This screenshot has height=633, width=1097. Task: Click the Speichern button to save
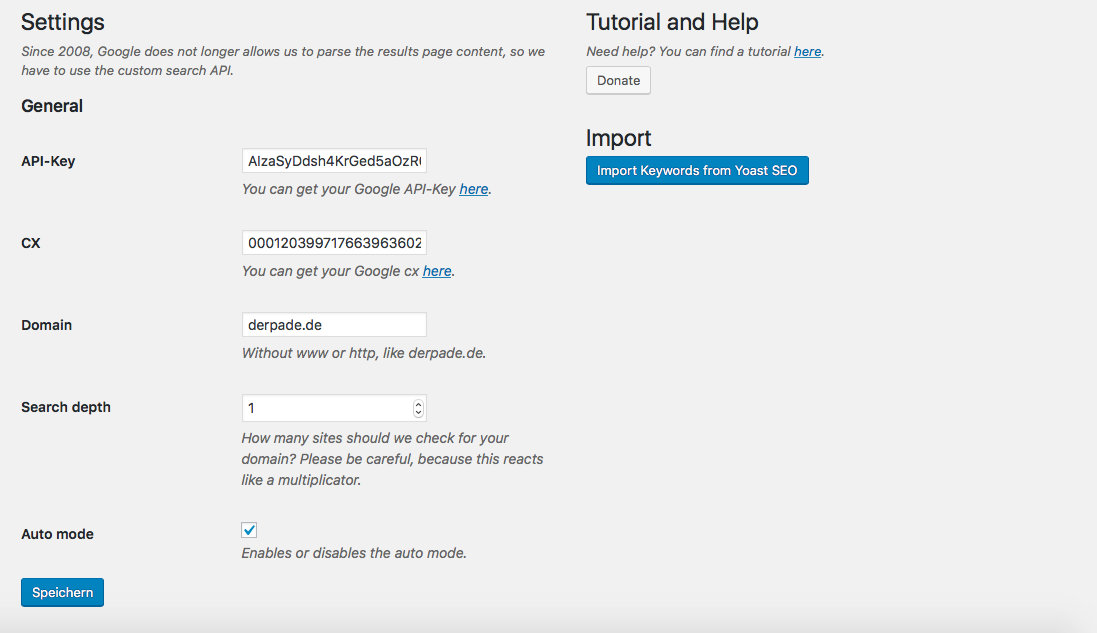62,592
